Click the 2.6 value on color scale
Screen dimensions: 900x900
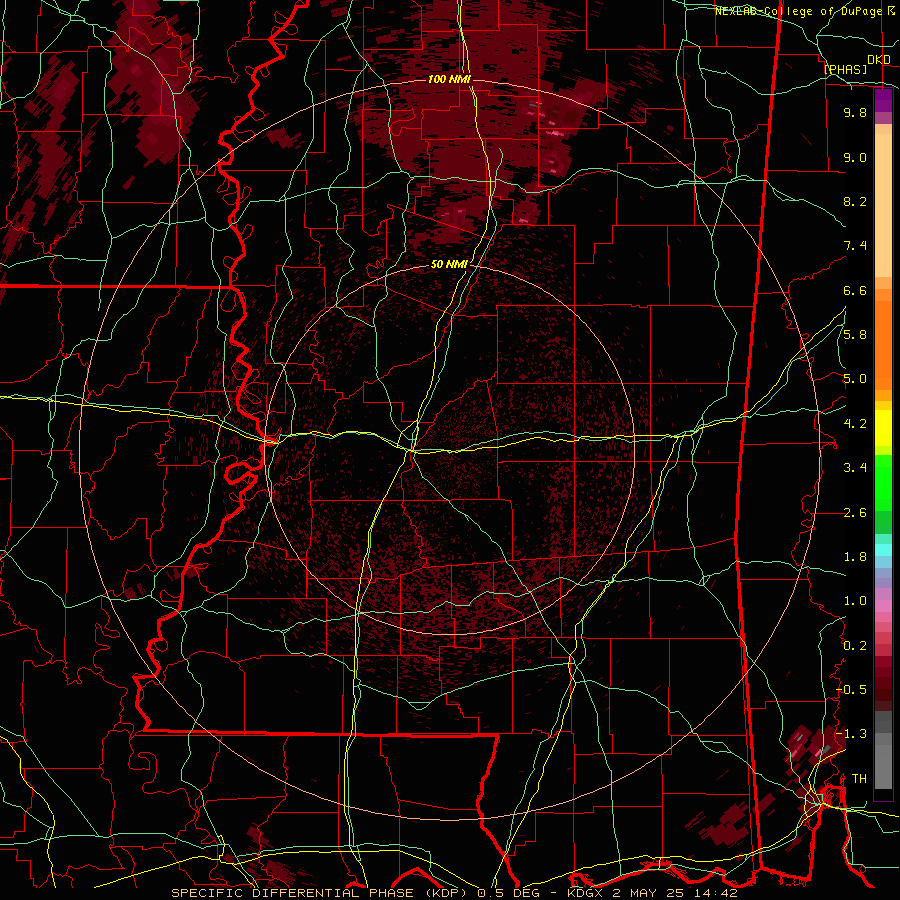pyautogui.click(x=855, y=513)
